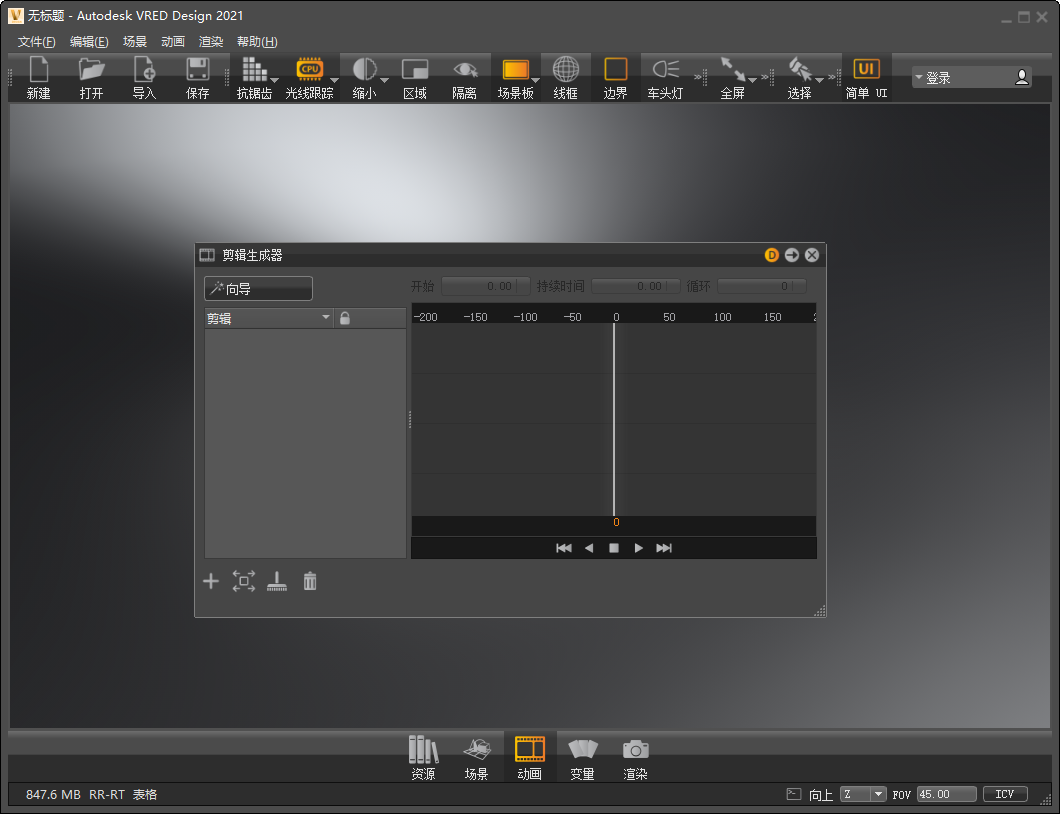Click the -100 mark on timeline ruler

(x=525, y=317)
